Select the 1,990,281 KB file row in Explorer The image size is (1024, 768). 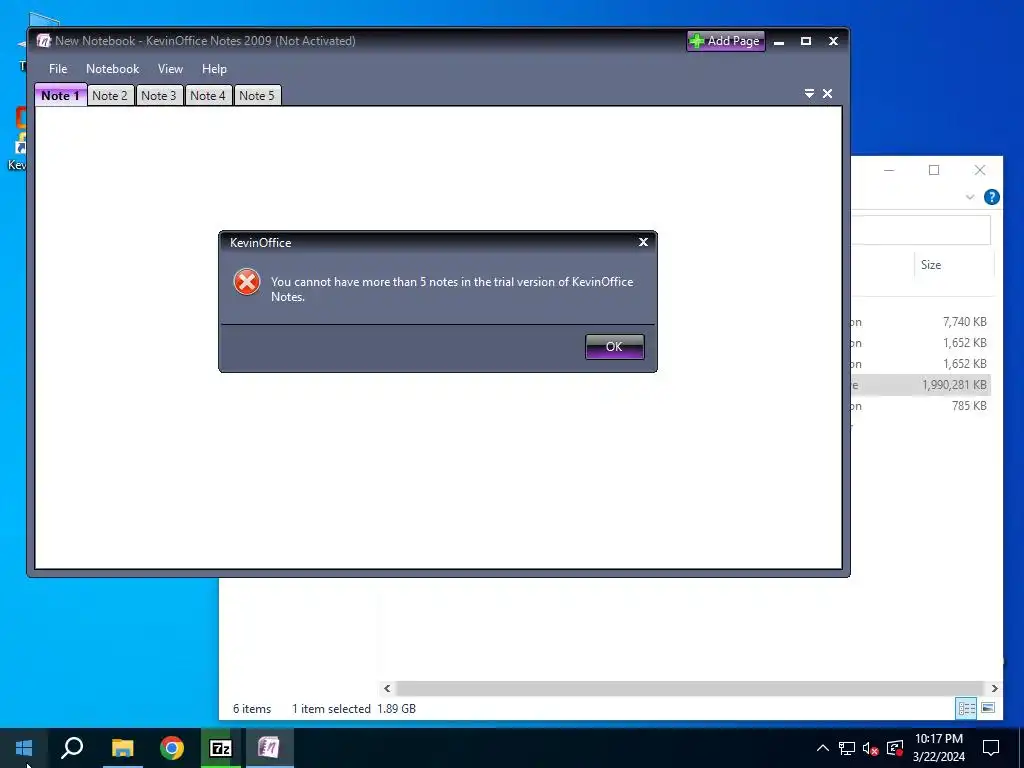(921, 385)
